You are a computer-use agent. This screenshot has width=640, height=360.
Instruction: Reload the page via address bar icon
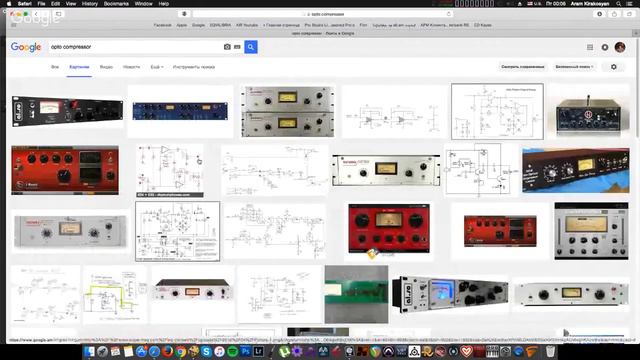[449, 14]
